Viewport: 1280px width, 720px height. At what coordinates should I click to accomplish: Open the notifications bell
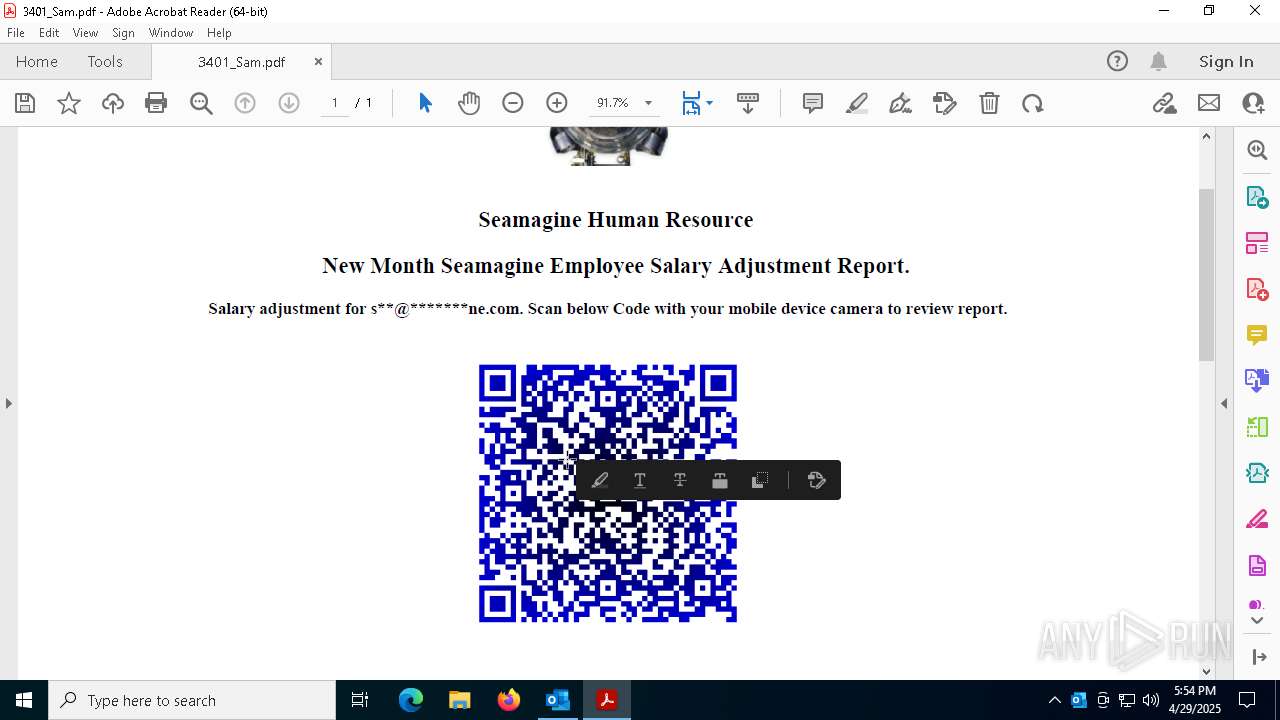click(1158, 61)
